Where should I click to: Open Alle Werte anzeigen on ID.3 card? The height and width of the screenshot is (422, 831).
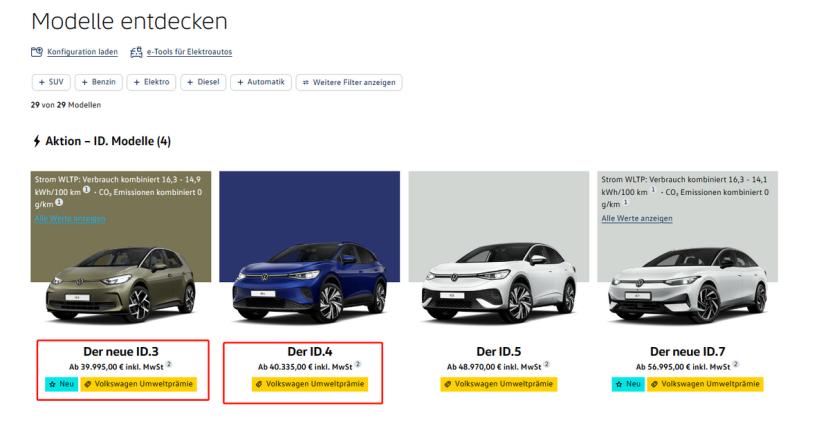pos(70,218)
